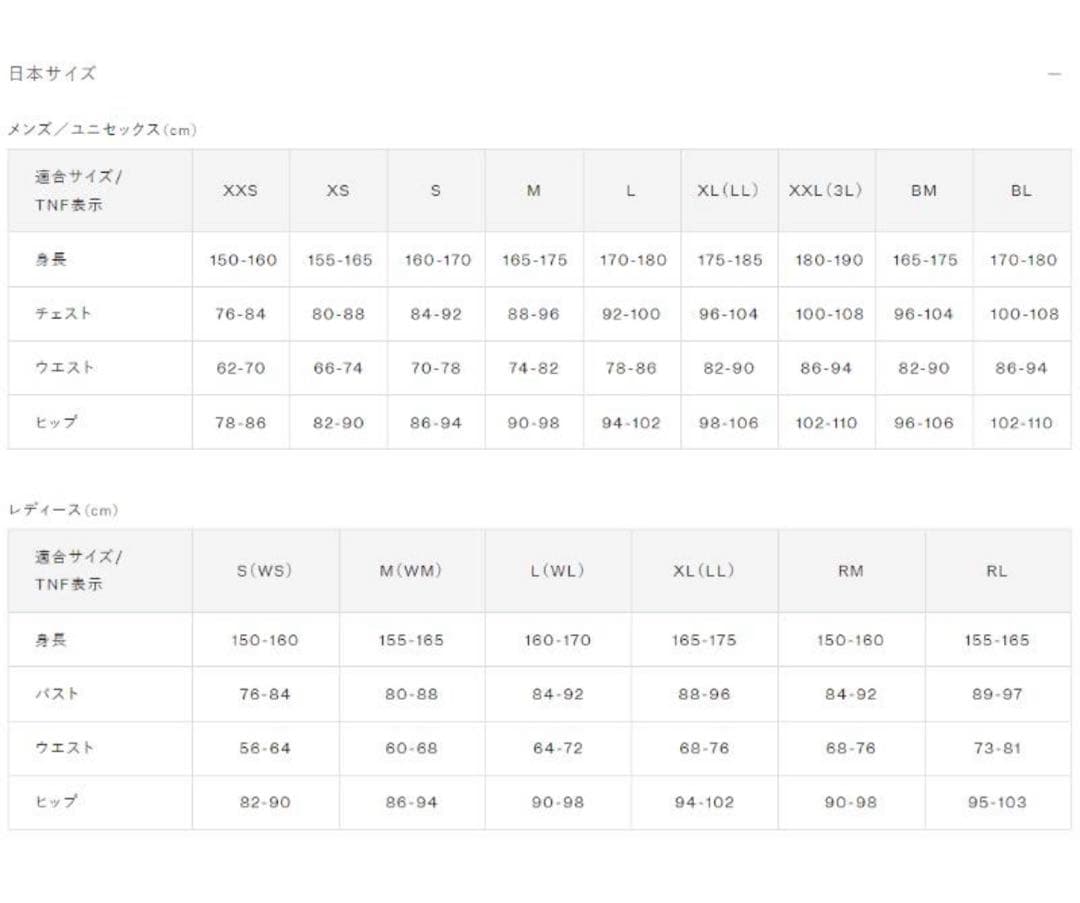Select the チェスト row label
The height and width of the screenshot is (903, 1080).
point(63,313)
